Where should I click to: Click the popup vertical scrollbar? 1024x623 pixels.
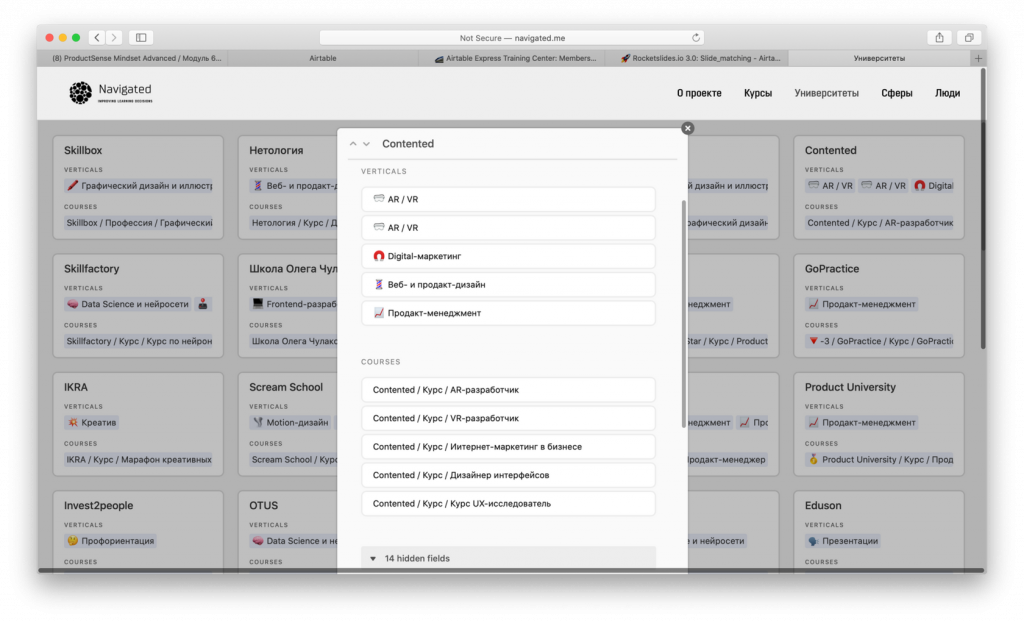(x=684, y=313)
